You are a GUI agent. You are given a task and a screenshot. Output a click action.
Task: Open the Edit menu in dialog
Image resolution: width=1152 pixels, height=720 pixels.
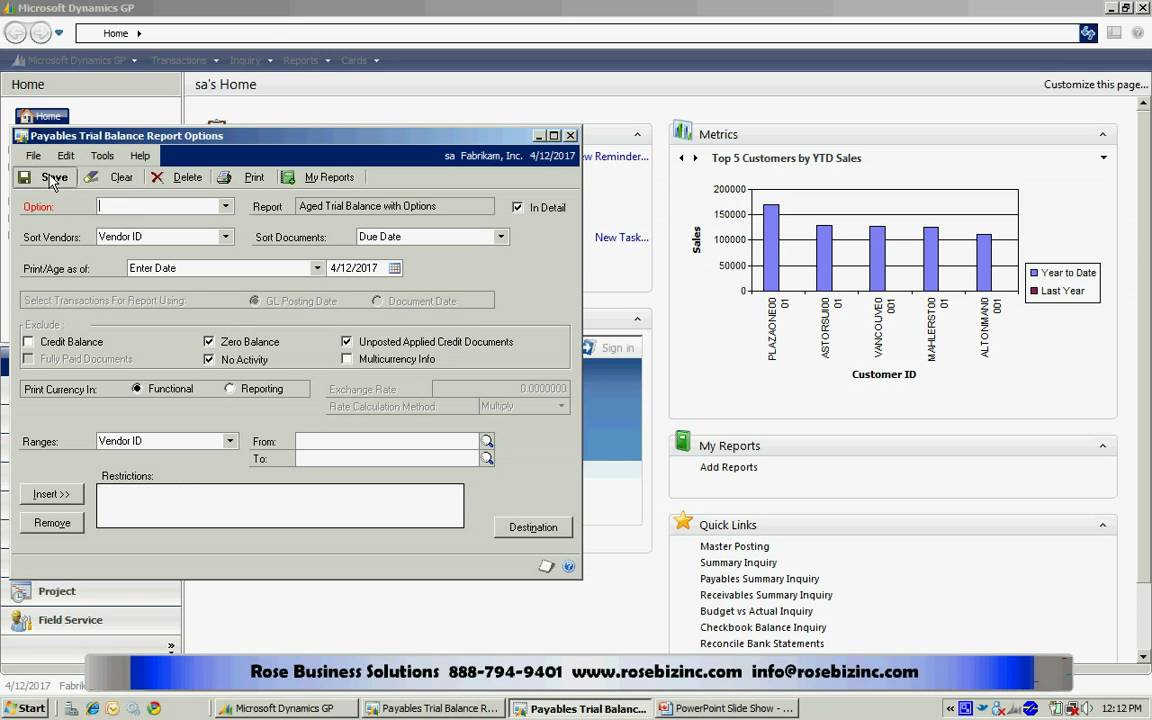click(x=66, y=156)
